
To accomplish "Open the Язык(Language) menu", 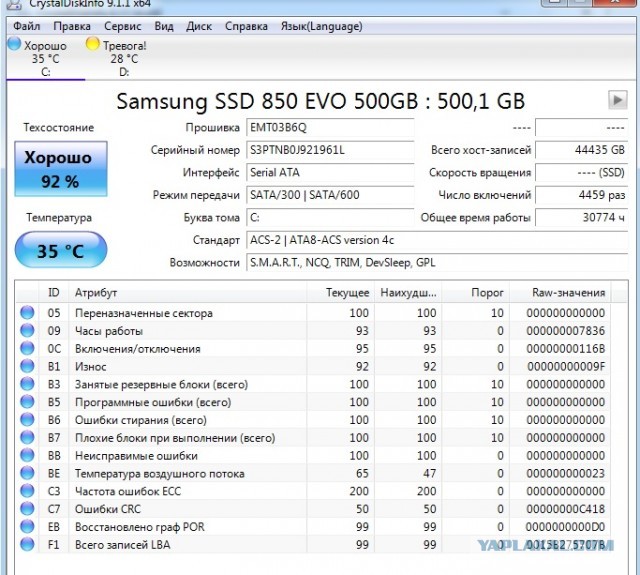I will 321,27.
